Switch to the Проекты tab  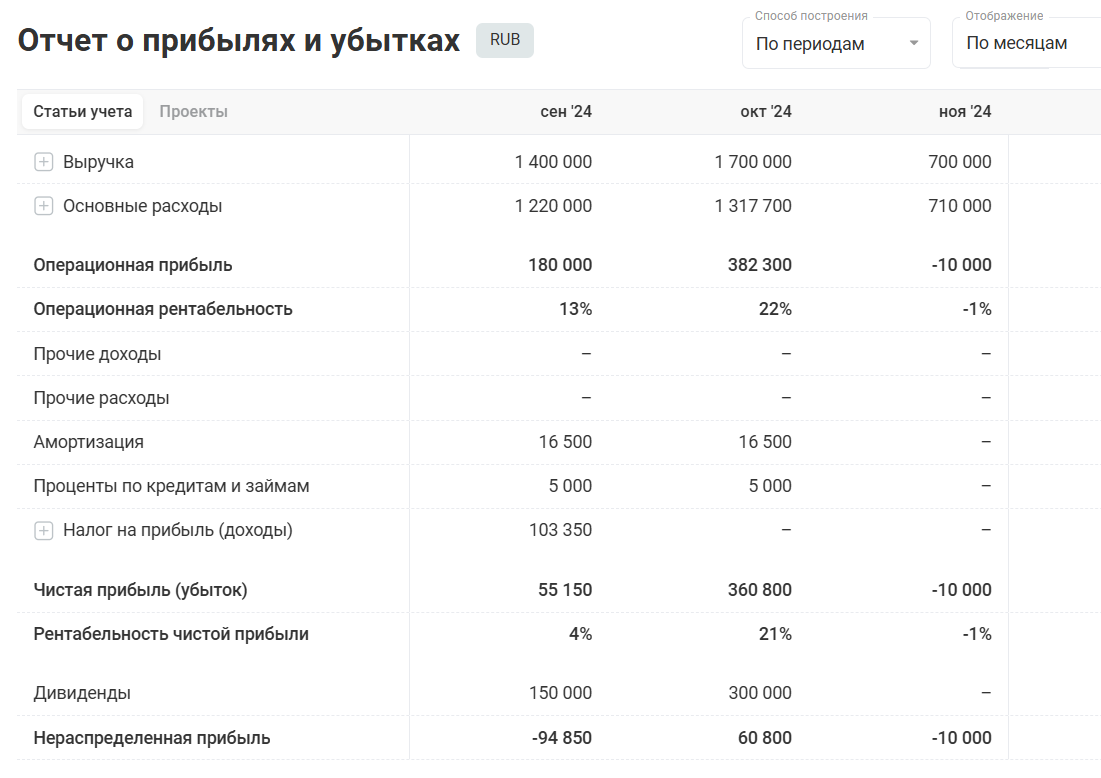click(193, 111)
